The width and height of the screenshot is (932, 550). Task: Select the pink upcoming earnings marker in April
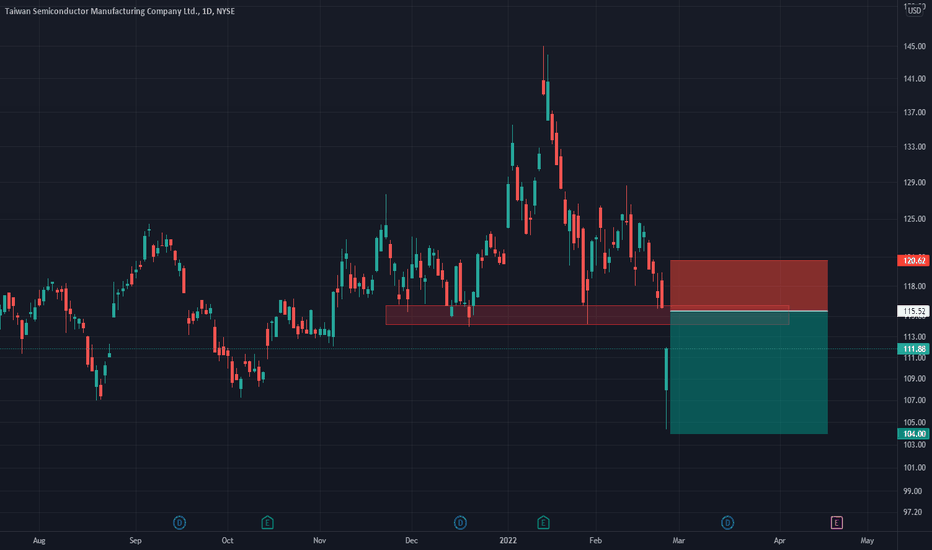[x=836, y=523]
